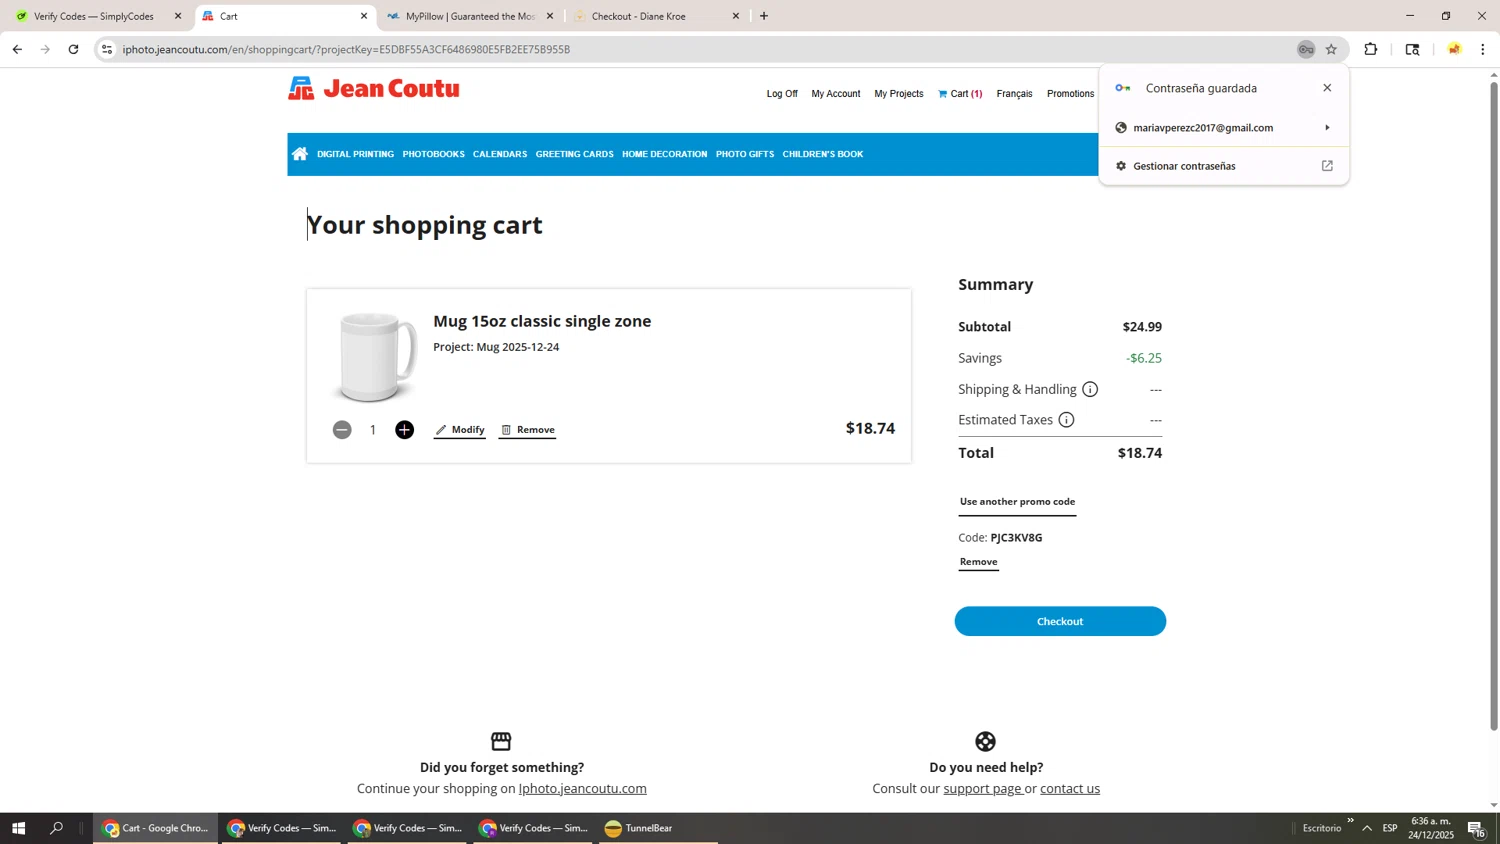Open Cart (1) link in header
The height and width of the screenshot is (844, 1500).
click(x=960, y=94)
